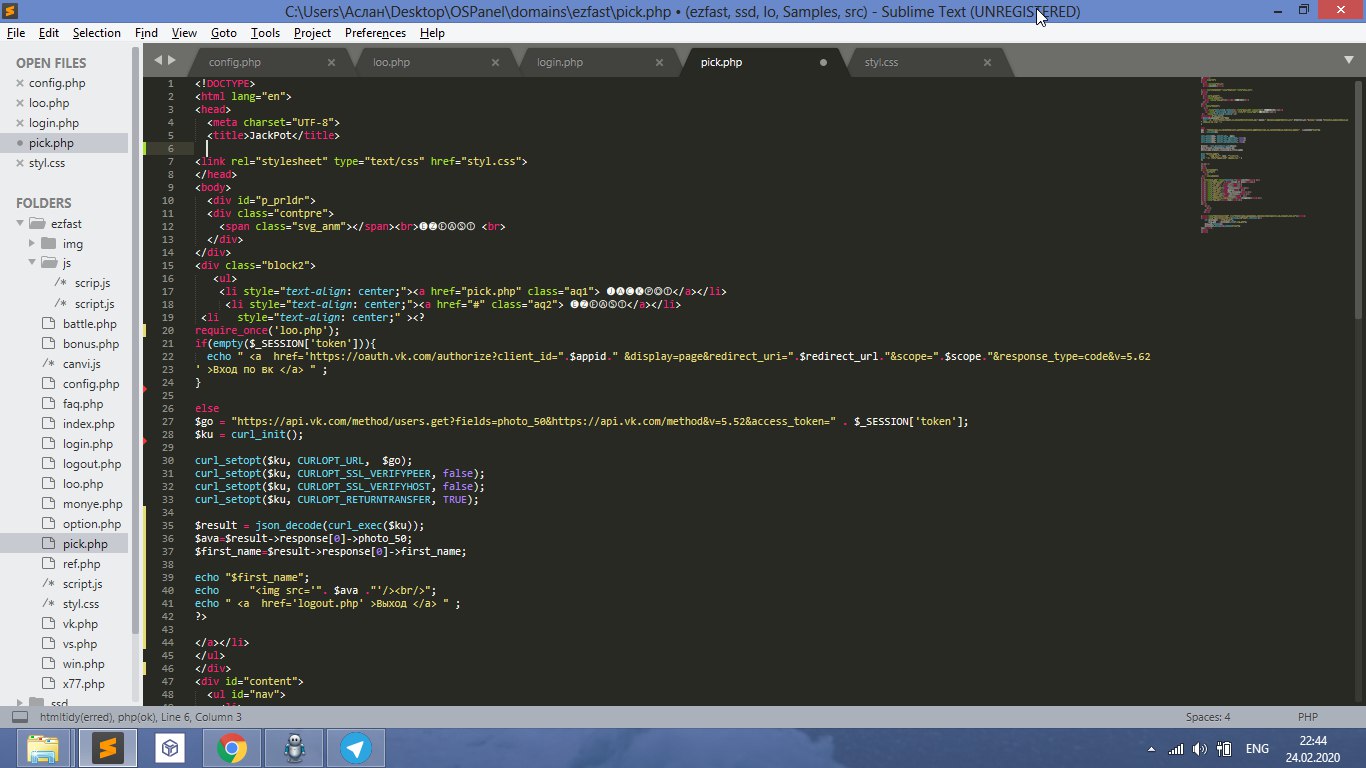Image resolution: width=1366 pixels, height=768 pixels.
Task: Open logout.php in the sidebar
Action: [x=91, y=464]
